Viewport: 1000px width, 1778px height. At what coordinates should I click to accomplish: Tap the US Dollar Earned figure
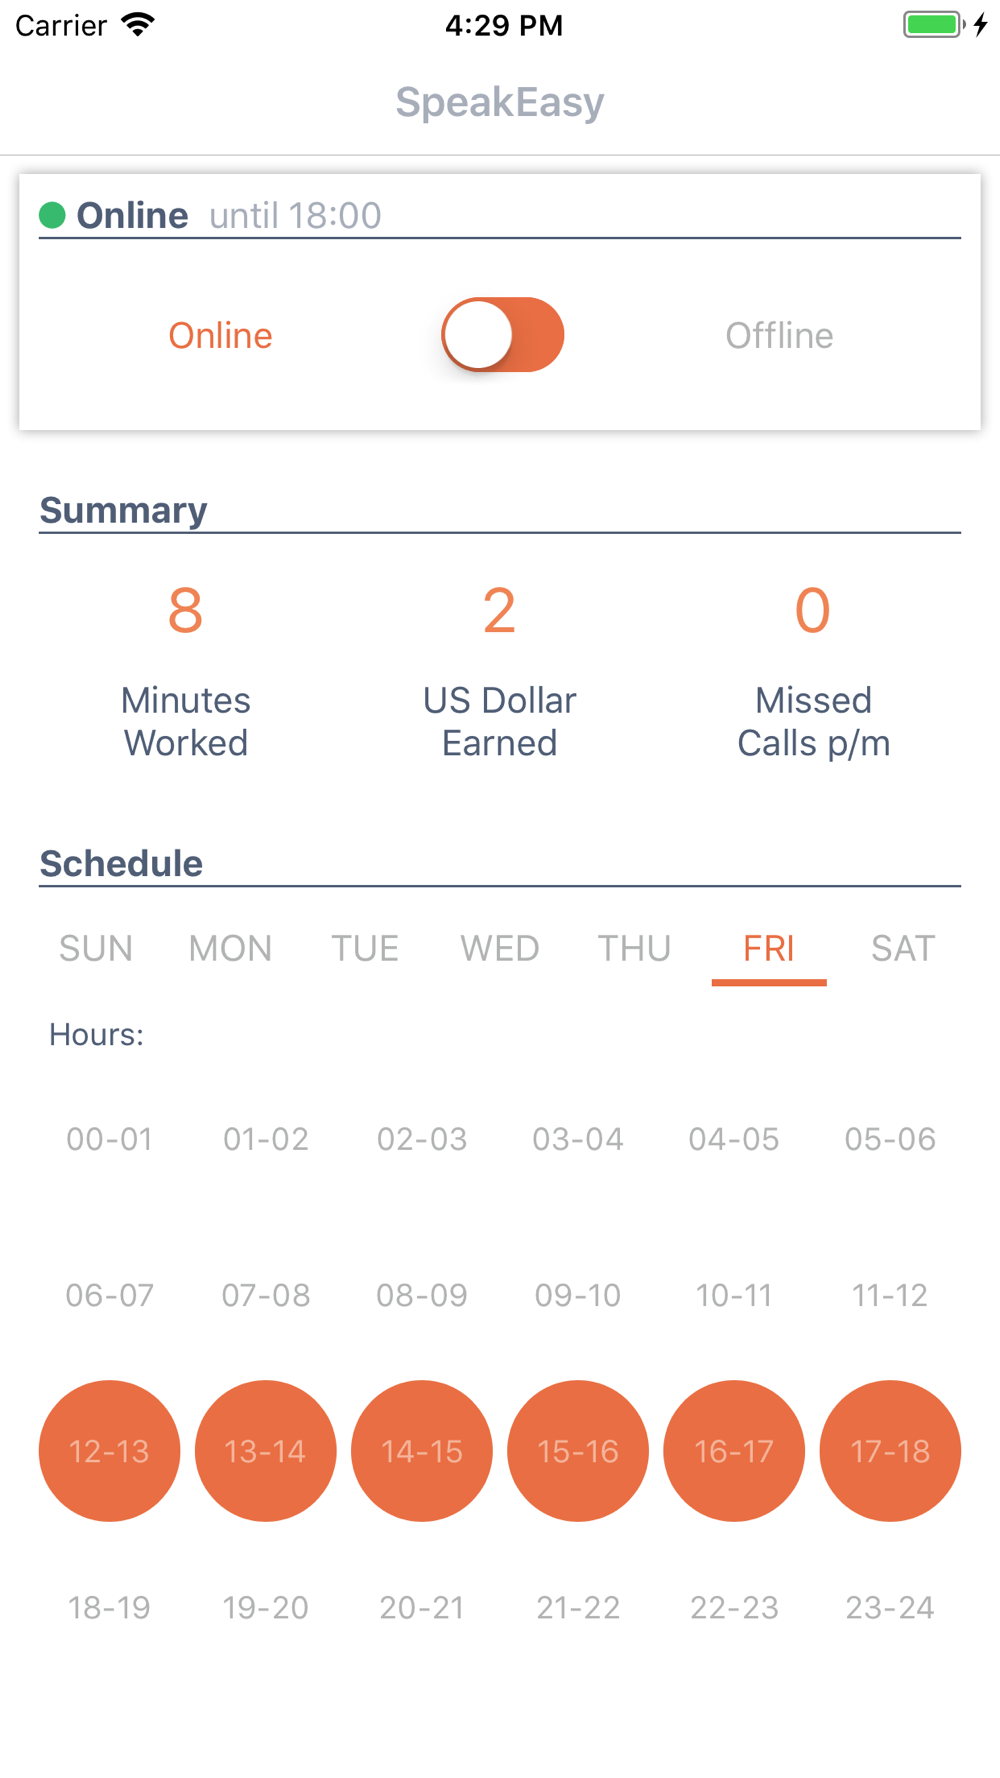click(x=499, y=611)
